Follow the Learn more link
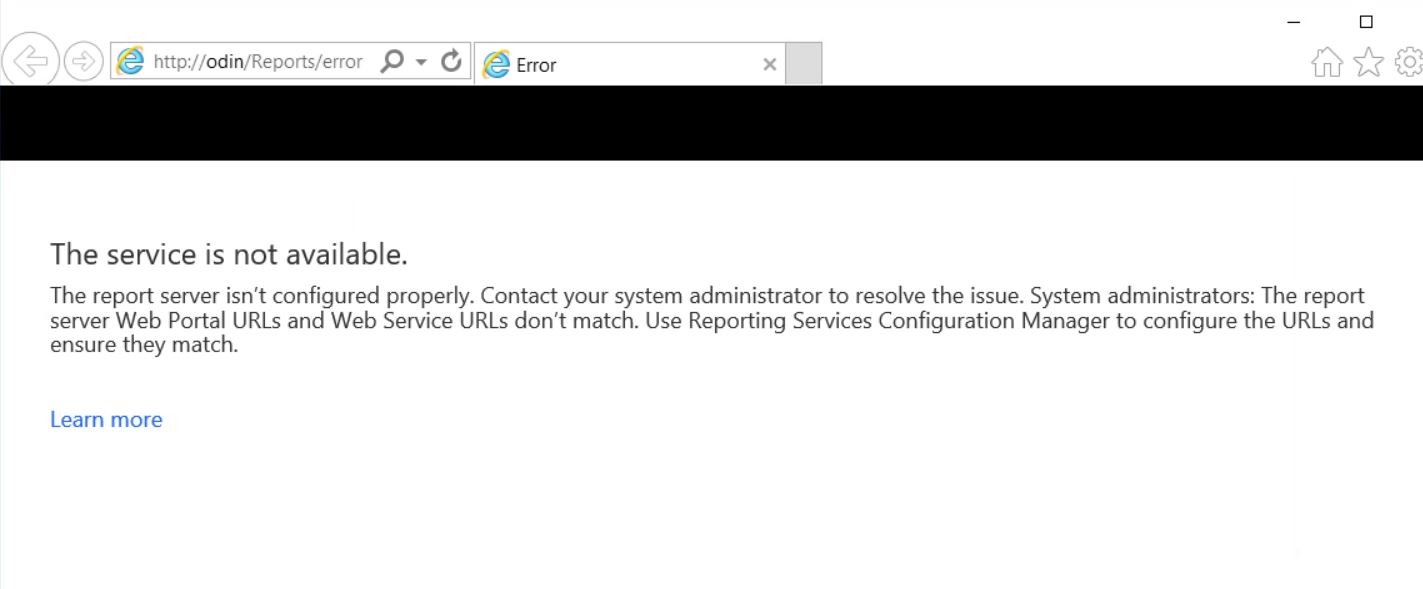The image size is (1423, 589). click(x=106, y=420)
